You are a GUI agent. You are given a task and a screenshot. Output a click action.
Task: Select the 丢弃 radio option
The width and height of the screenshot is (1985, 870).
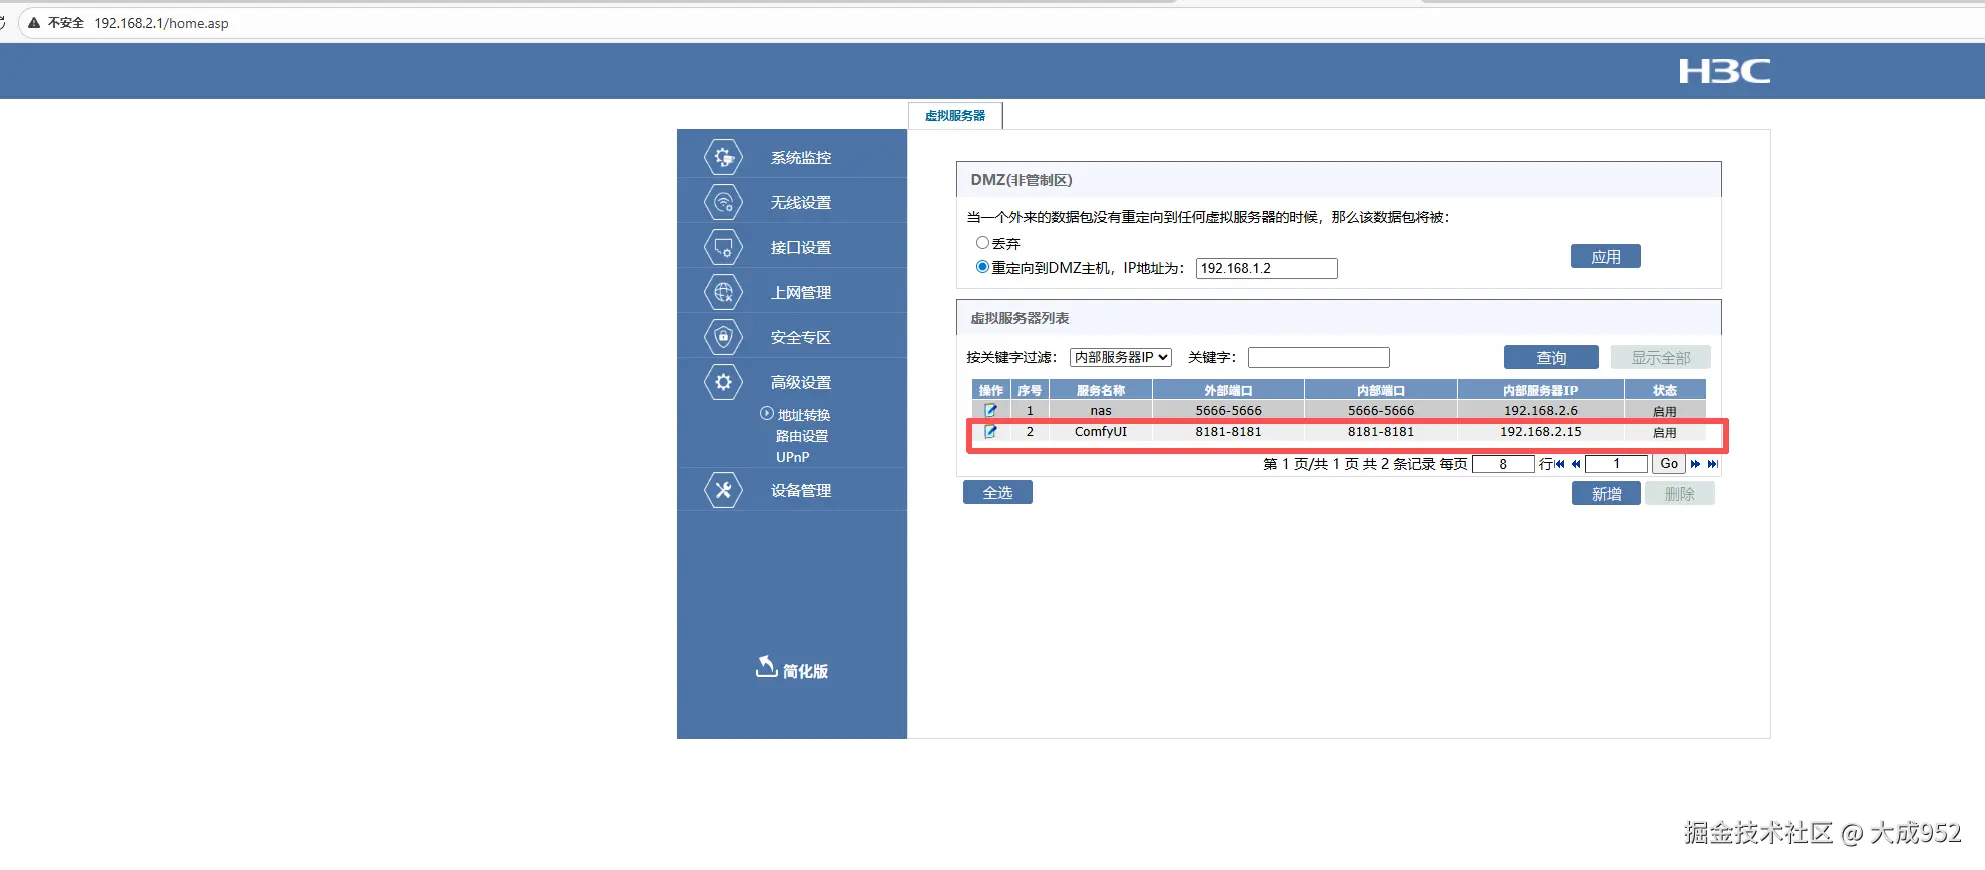coord(982,243)
